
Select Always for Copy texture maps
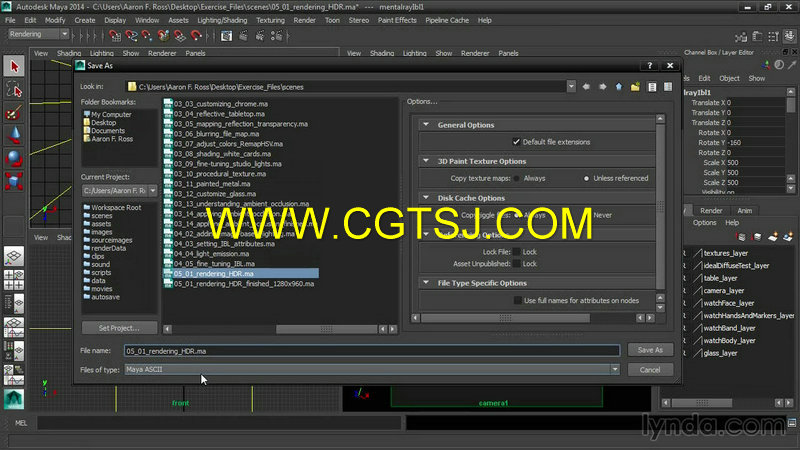click(x=517, y=178)
